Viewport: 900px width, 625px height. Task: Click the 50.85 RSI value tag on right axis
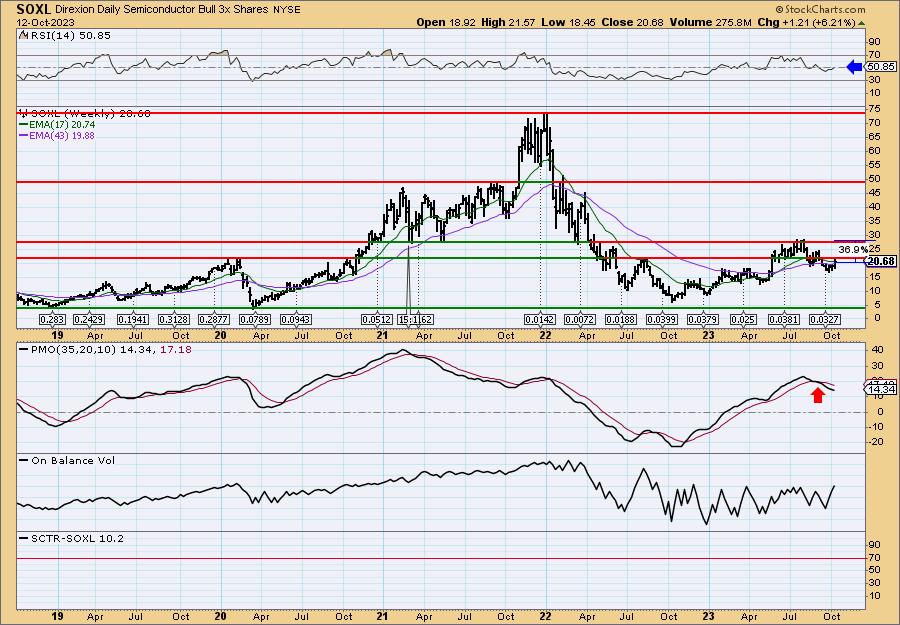[x=881, y=67]
